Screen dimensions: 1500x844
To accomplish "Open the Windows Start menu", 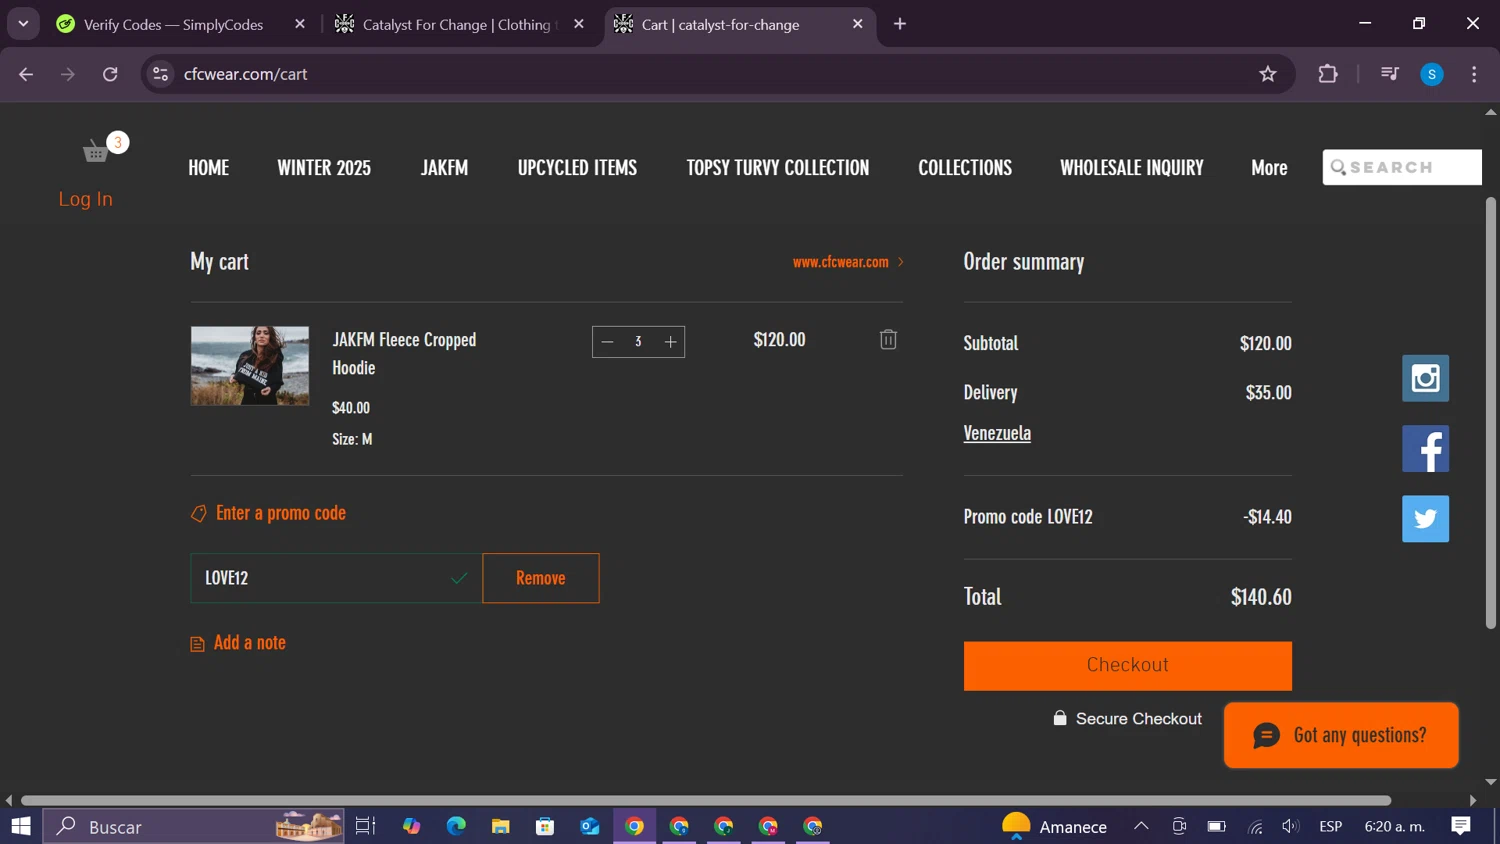I will [x=21, y=826].
